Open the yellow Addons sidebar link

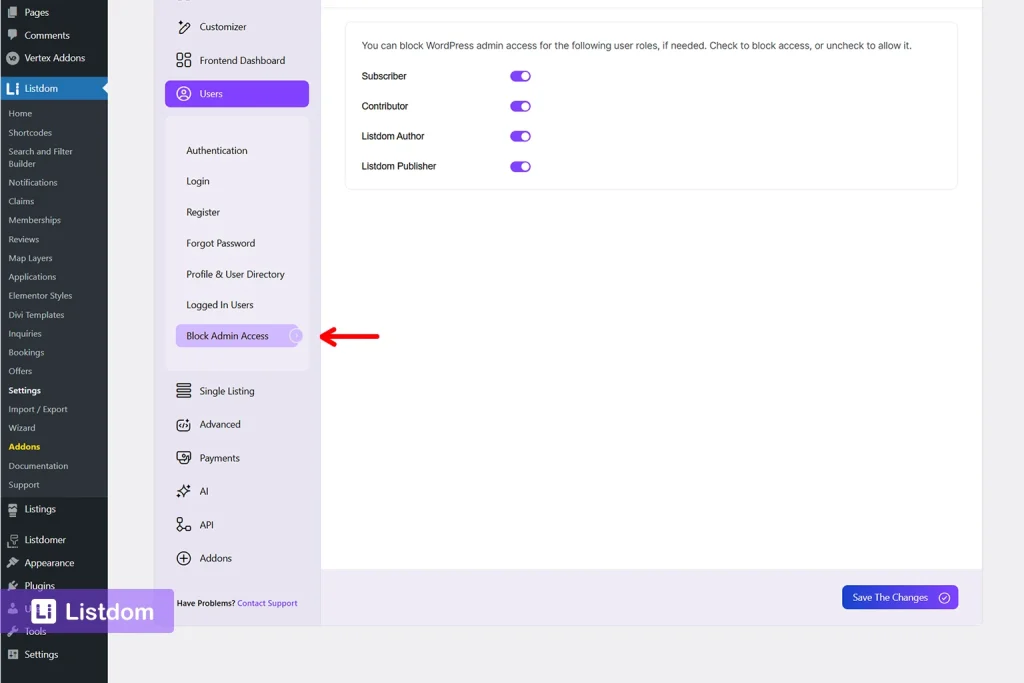[x=24, y=447]
